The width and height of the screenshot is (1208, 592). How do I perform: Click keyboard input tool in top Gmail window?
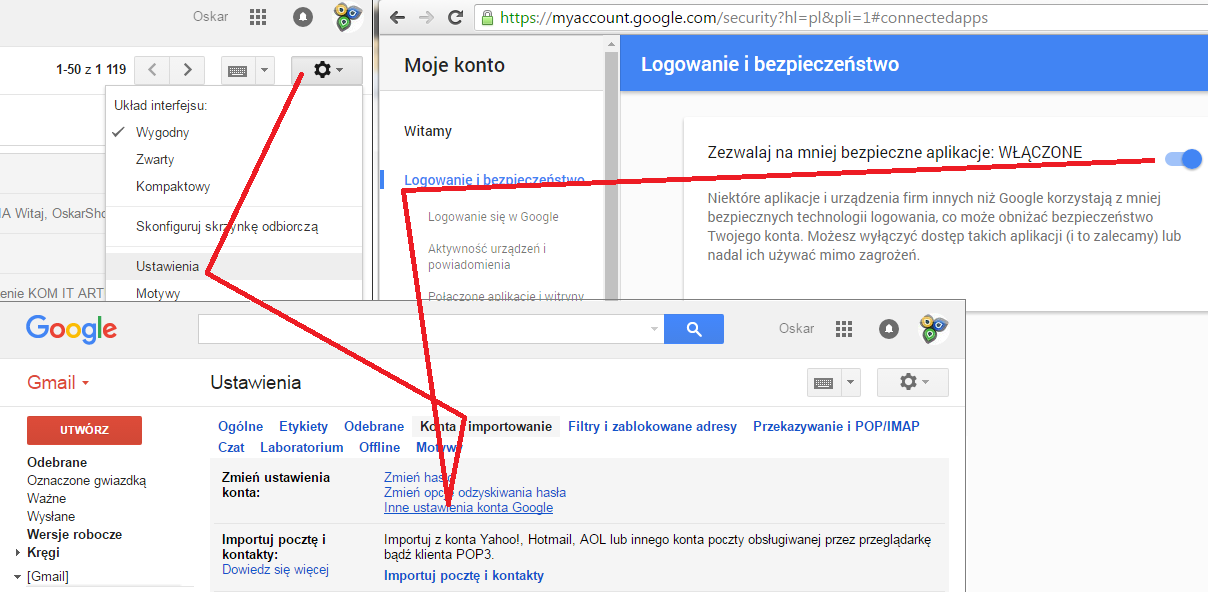point(238,70)
